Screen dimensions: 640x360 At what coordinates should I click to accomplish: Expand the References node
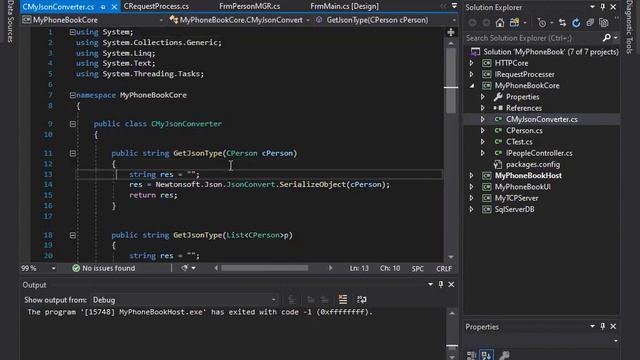[x=482, y=108]
